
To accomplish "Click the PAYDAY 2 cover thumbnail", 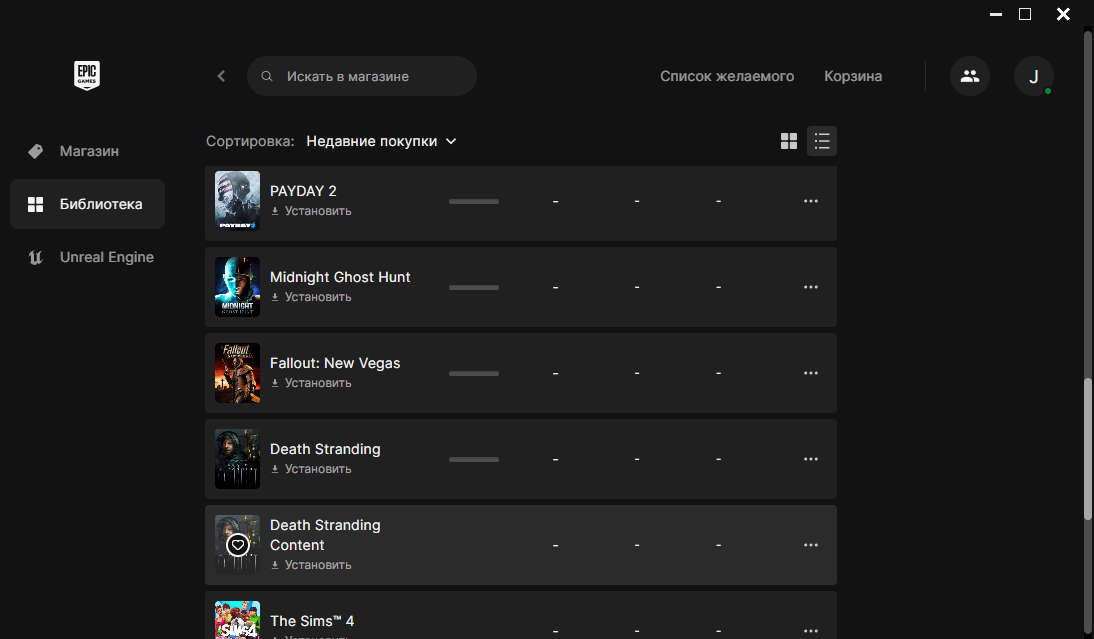I will click(x=237, y=201).
